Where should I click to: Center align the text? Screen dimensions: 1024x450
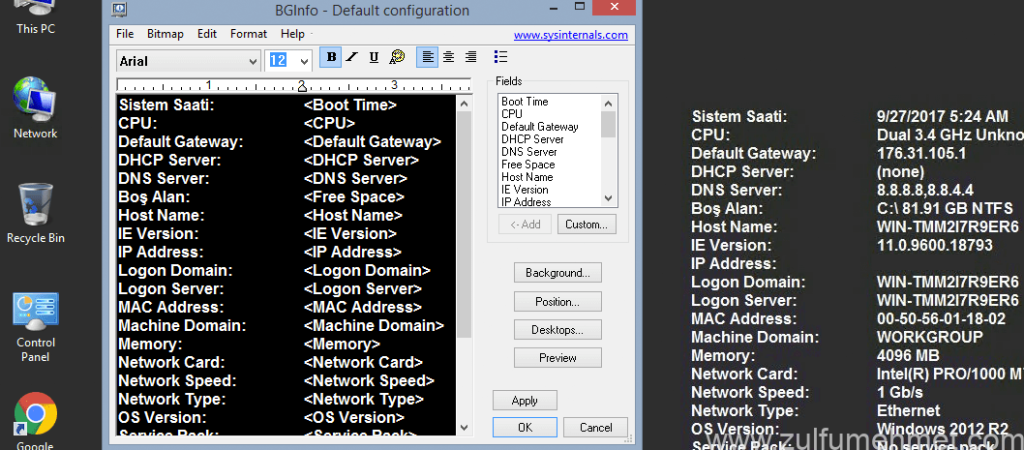(449, 58)
